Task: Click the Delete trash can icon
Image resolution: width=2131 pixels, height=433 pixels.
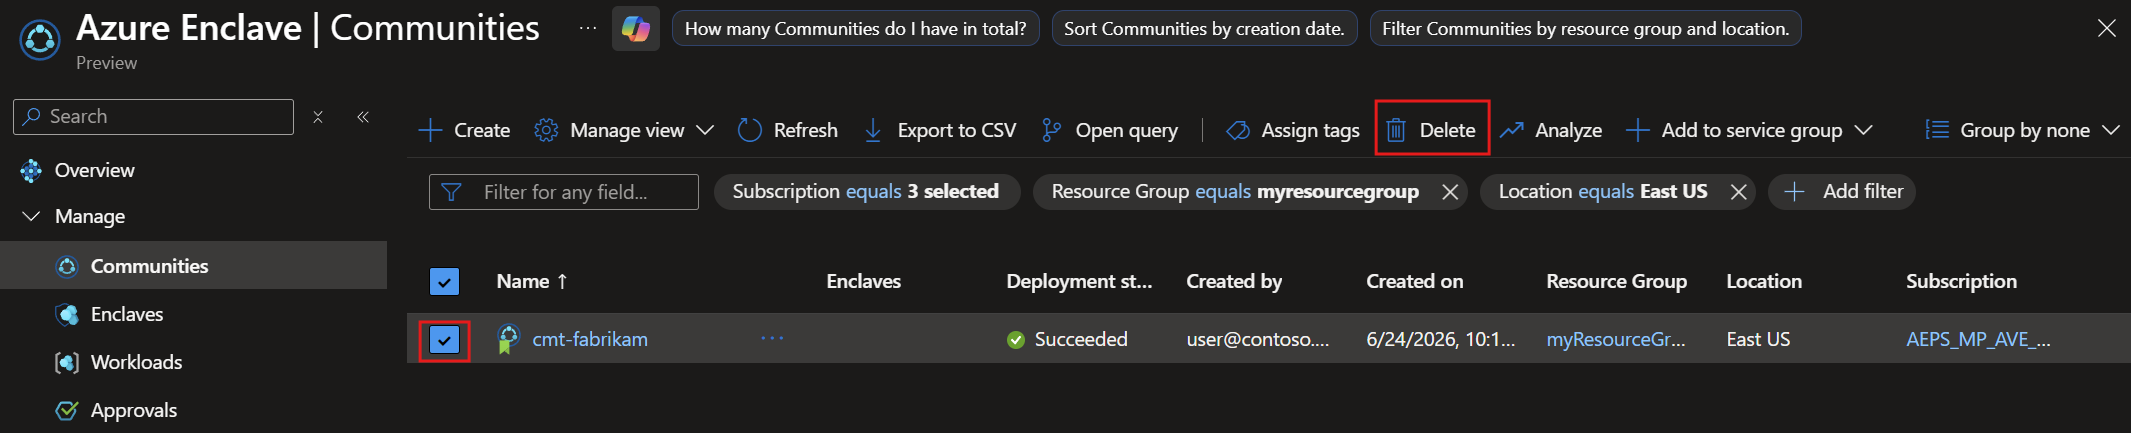Action: pyautogui.click(x=1396, y=130)
